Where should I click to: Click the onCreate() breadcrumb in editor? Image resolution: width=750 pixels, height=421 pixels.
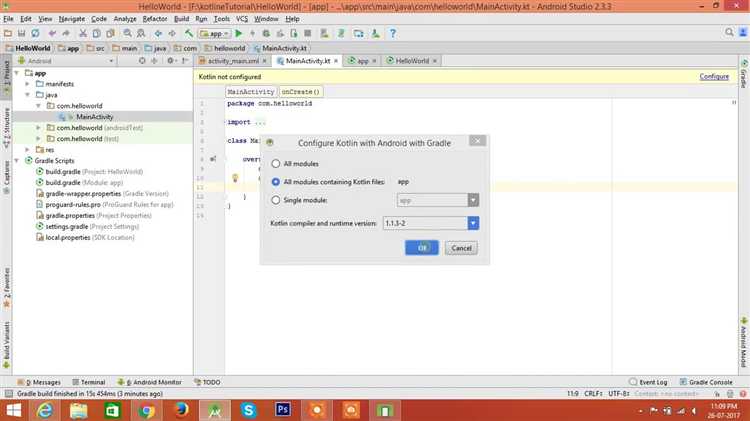coord(300,91)
